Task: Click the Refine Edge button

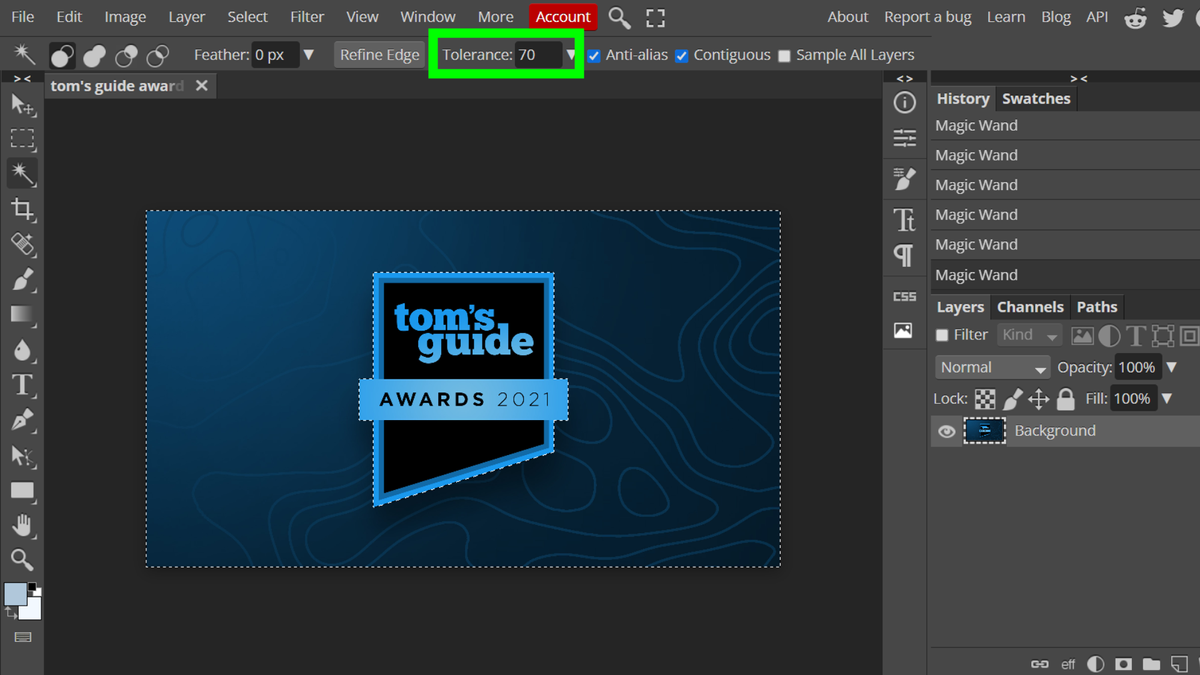Action: pos(379,55)
